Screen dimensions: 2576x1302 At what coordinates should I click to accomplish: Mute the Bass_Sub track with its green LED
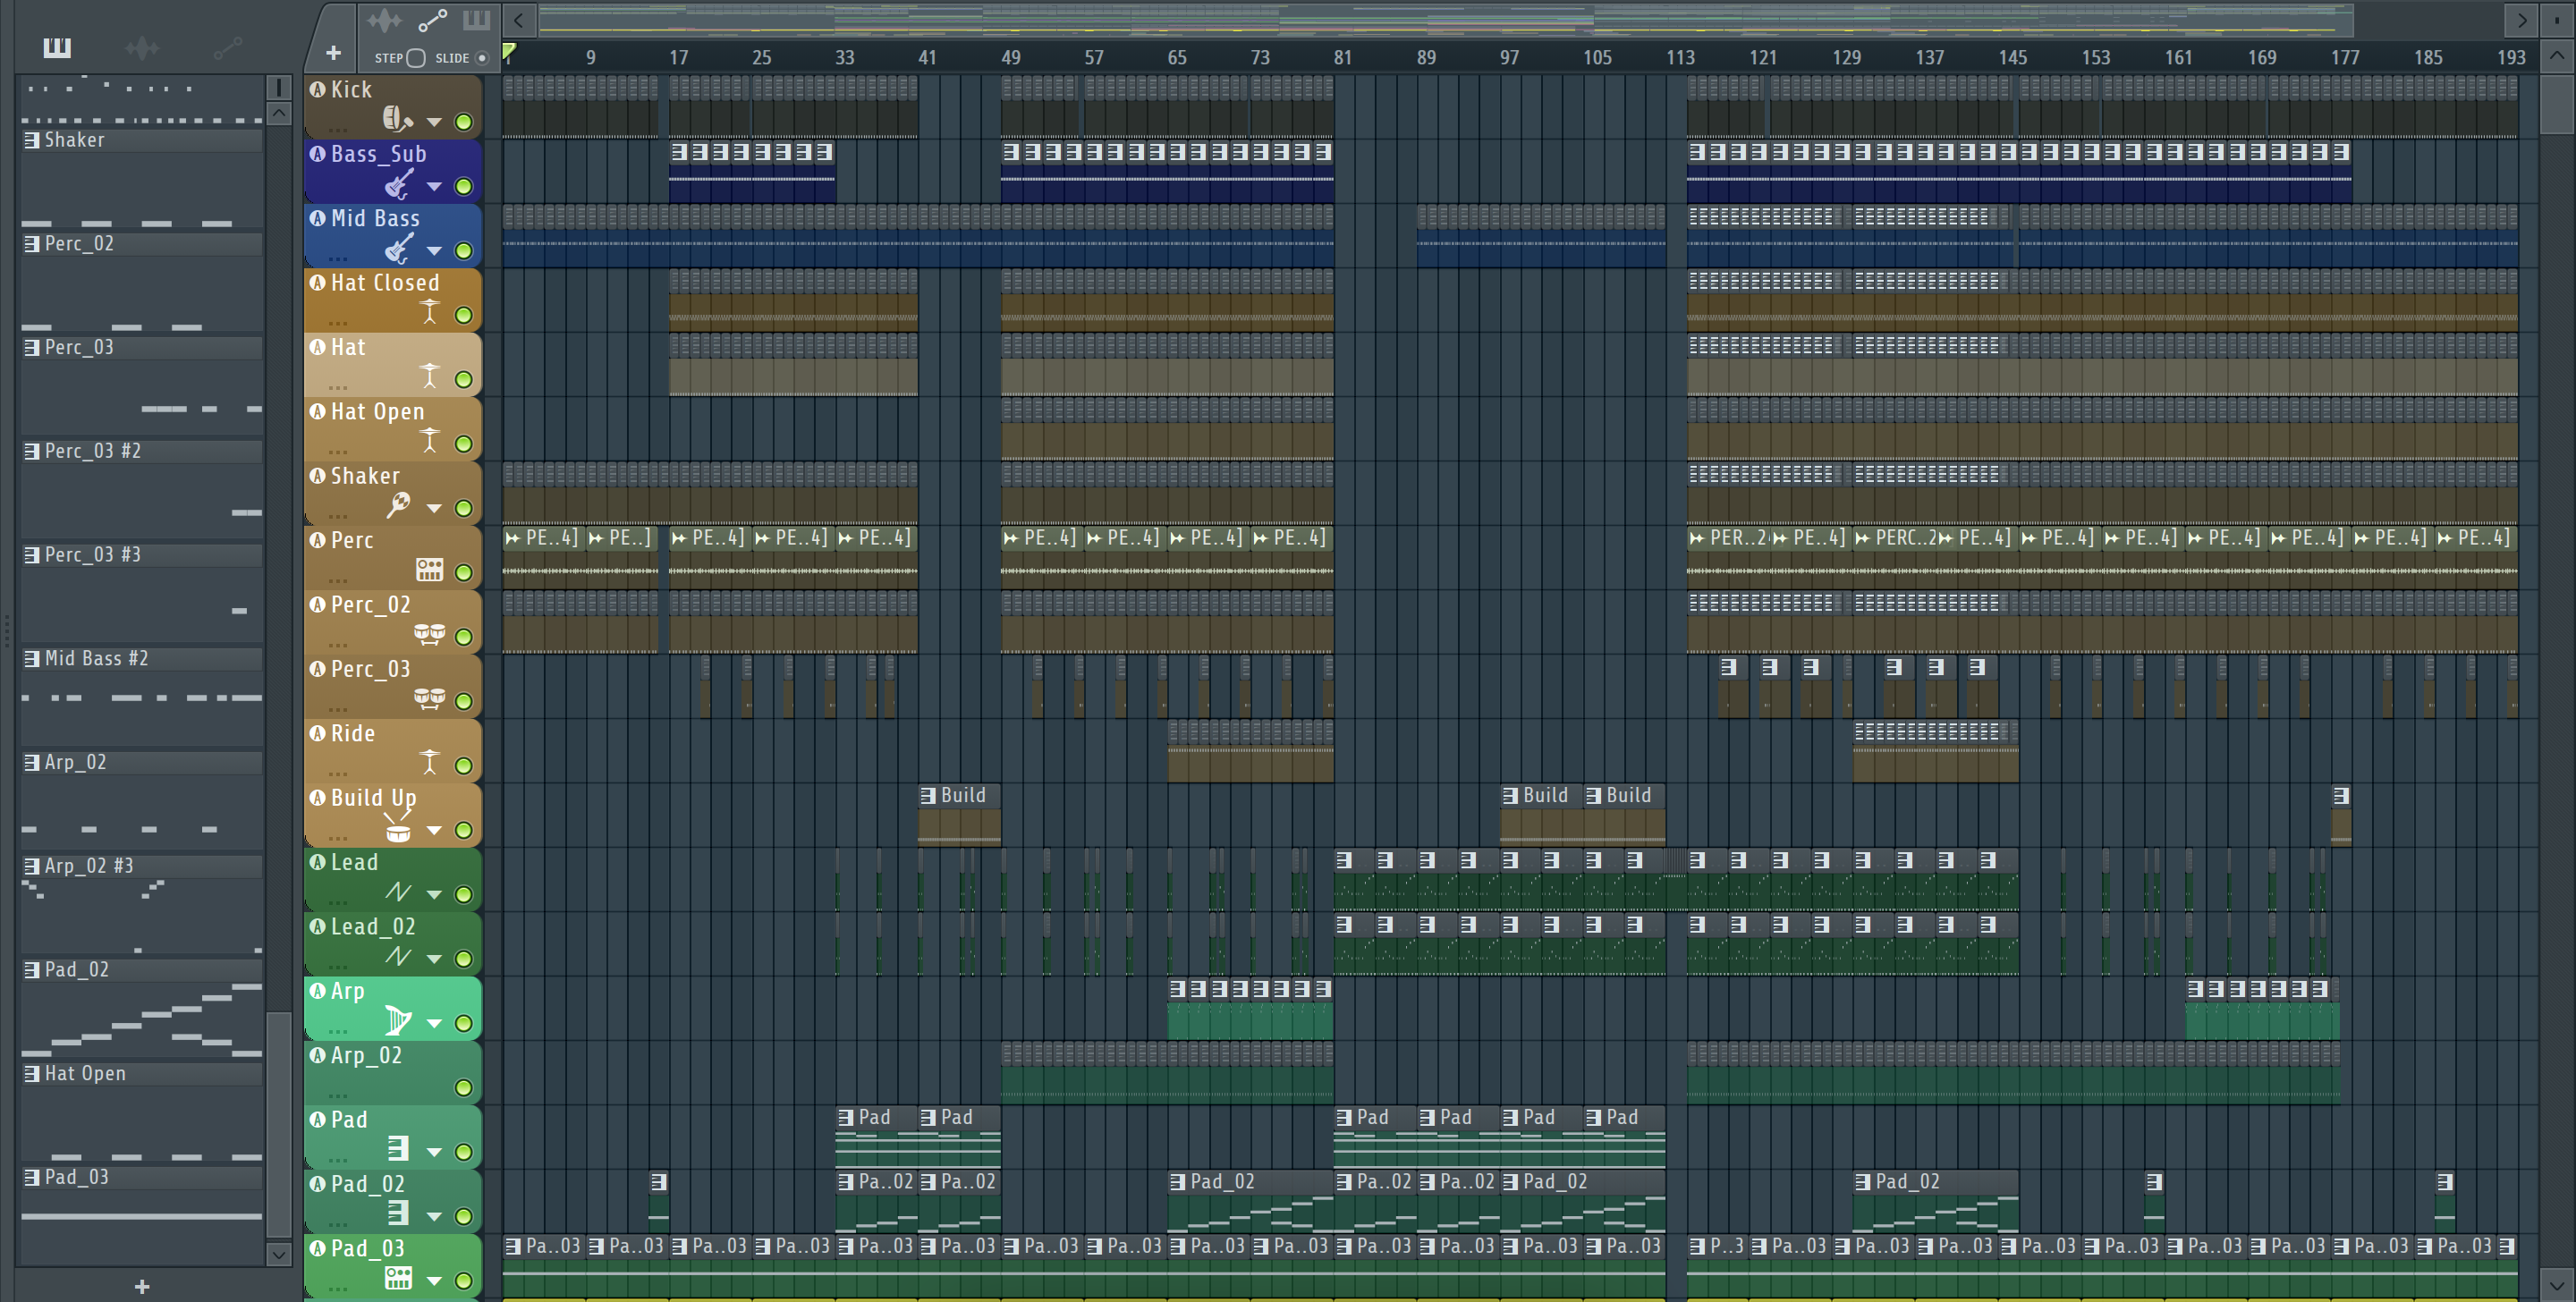click(464, 187)
